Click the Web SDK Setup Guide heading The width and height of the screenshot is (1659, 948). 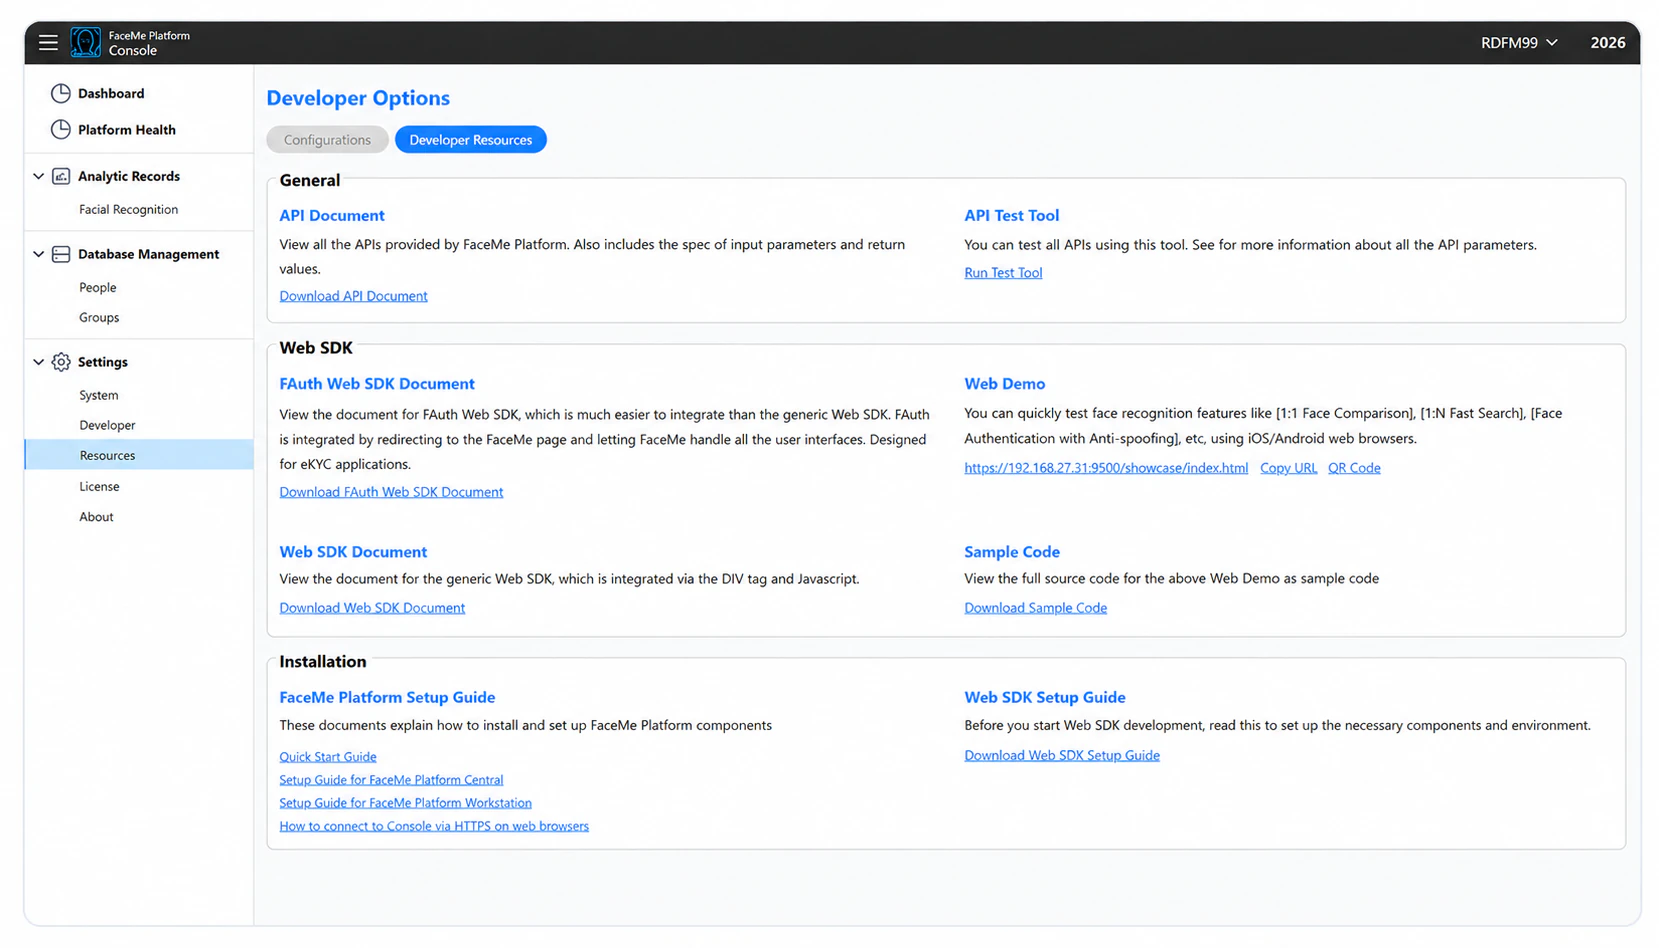(1045, 697)
